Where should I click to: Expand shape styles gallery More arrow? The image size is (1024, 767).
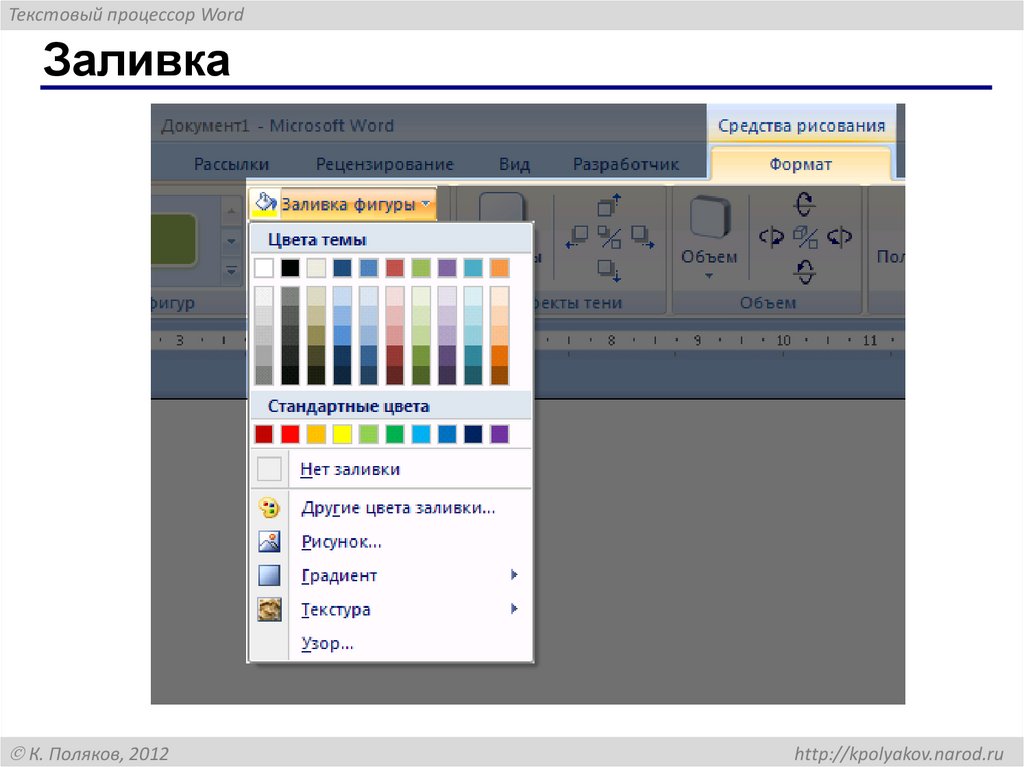pos(231,269)
